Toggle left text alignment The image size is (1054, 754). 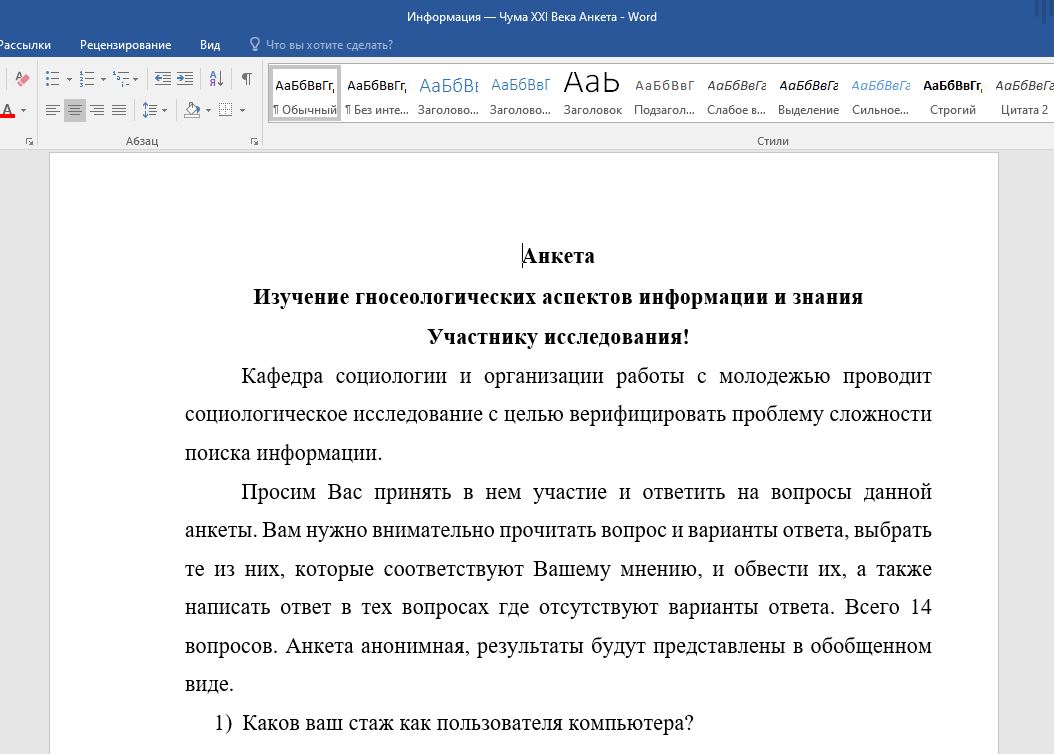coord(53,110)
